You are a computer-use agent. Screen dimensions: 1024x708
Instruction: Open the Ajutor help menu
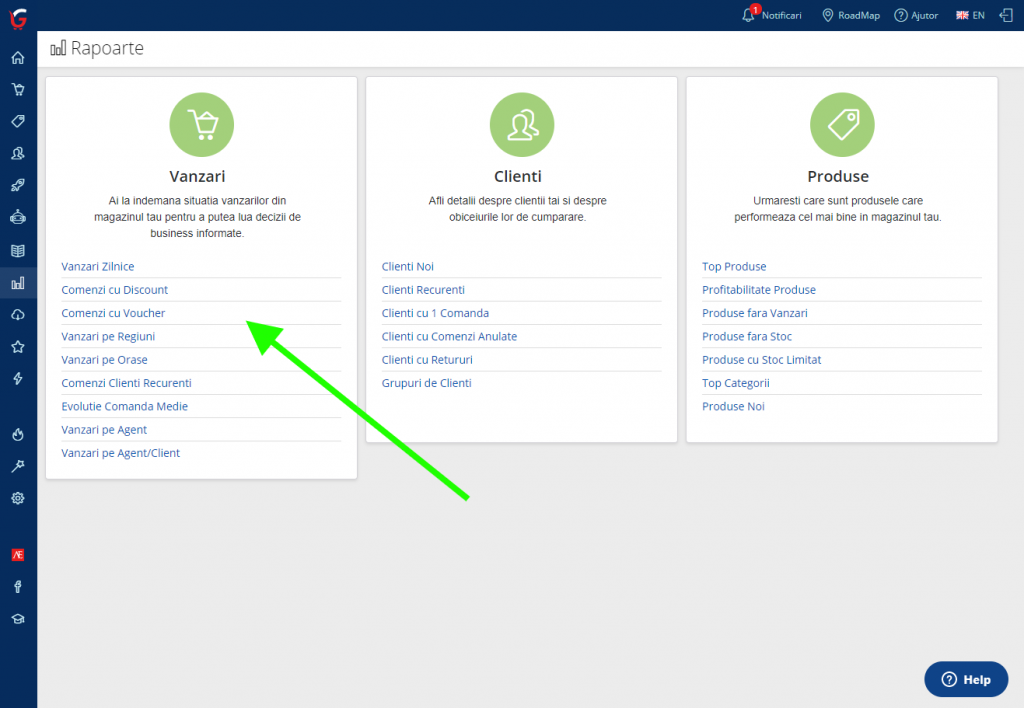(x=916, y=15)
